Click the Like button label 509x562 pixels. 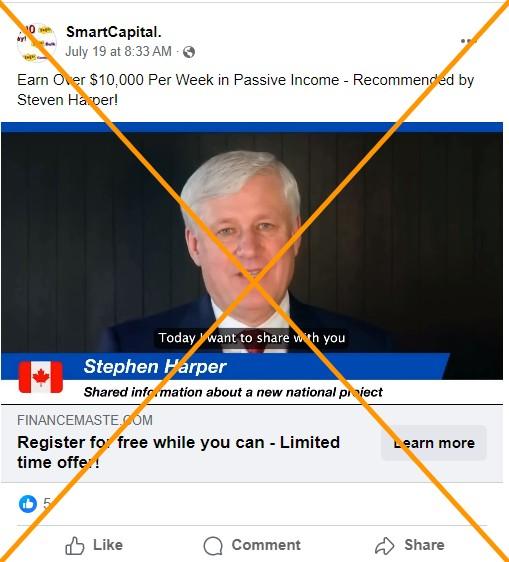point(108,545)
